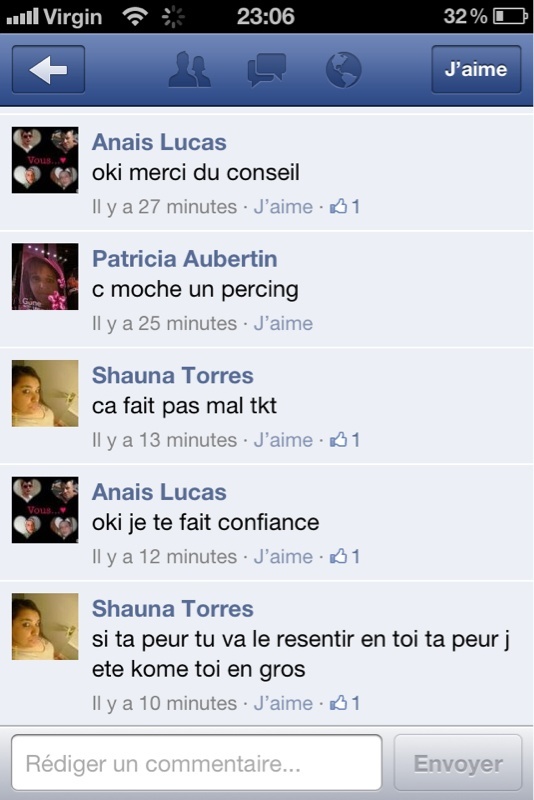Tap the thumbs-up count on 'oki merci du conseil'
The height and width of the screenshot is (800, 534).
click(x=345, y=207)
